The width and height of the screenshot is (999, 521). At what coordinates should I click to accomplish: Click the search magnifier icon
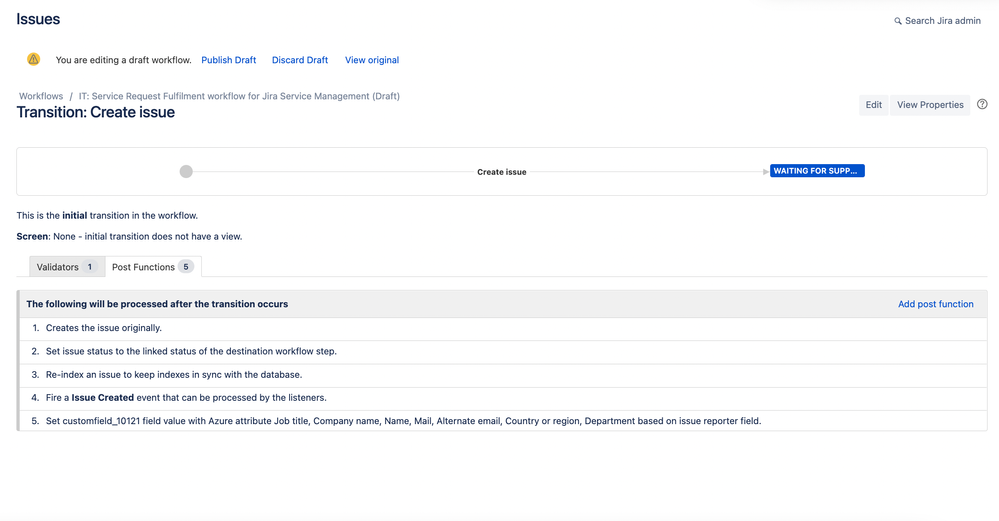898,21
